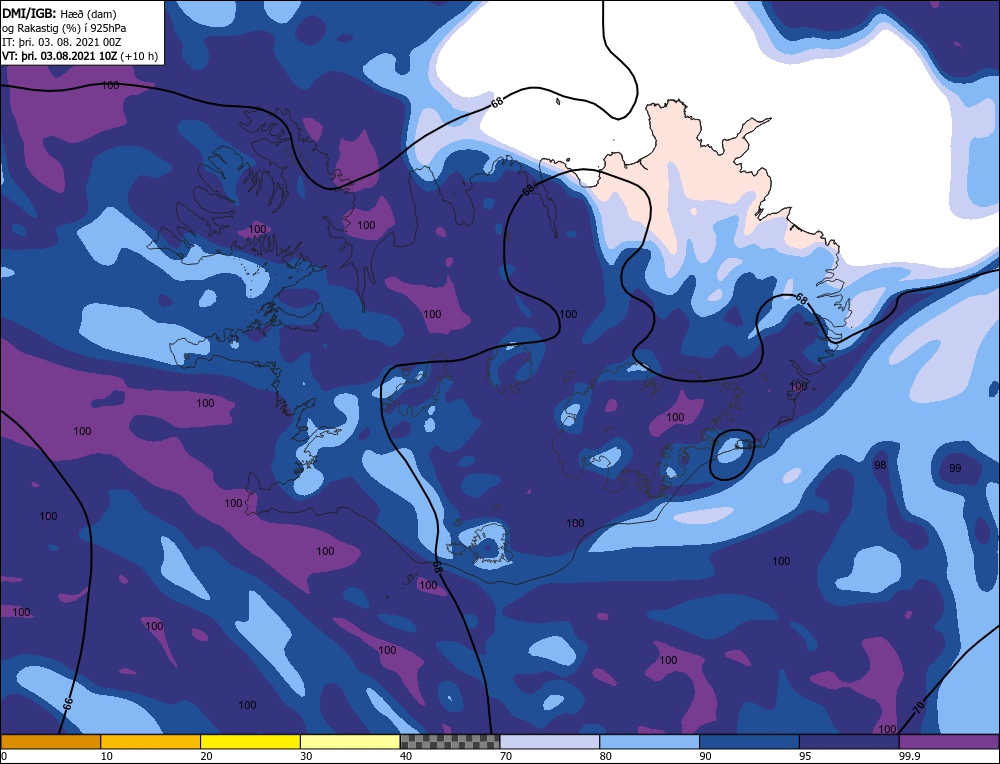Image resolution: width=1000 pixels, height=764 pixels.
Task: Click the yellow 20-30 legend swatch
Action: [x=251, y=742]
